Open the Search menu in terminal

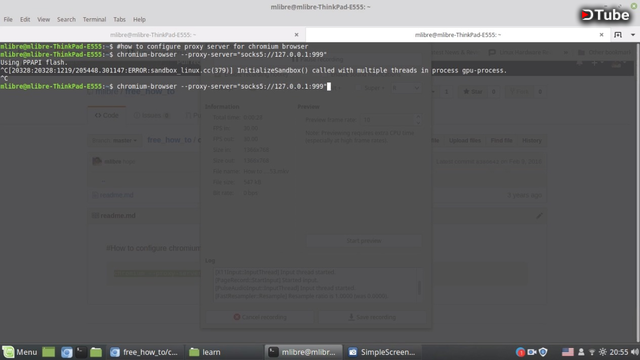(x=66, y=19)
